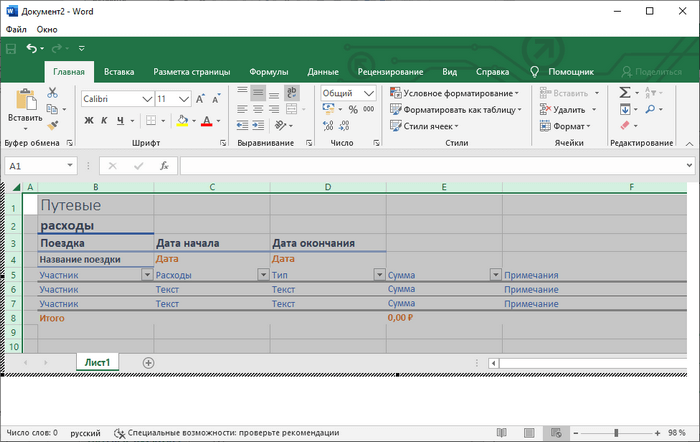Image resolution: width=700 pixels, height=442 pixels.
Task: Click the Clear eraser icon
Action: point(625,125)
